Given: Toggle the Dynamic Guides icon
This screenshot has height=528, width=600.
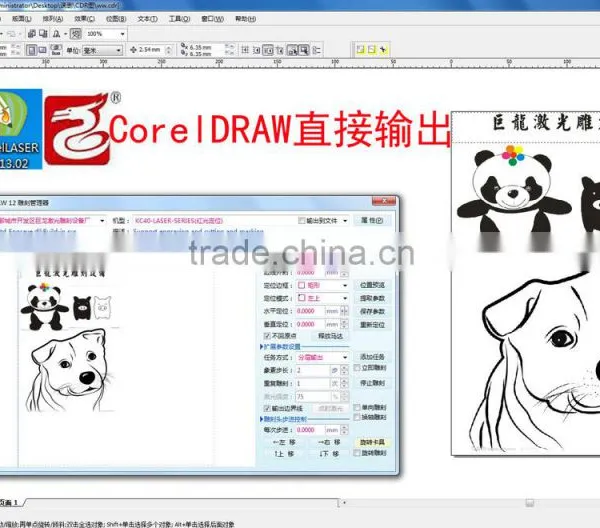Looking at the screenshot, I should [x=280, y=50].
